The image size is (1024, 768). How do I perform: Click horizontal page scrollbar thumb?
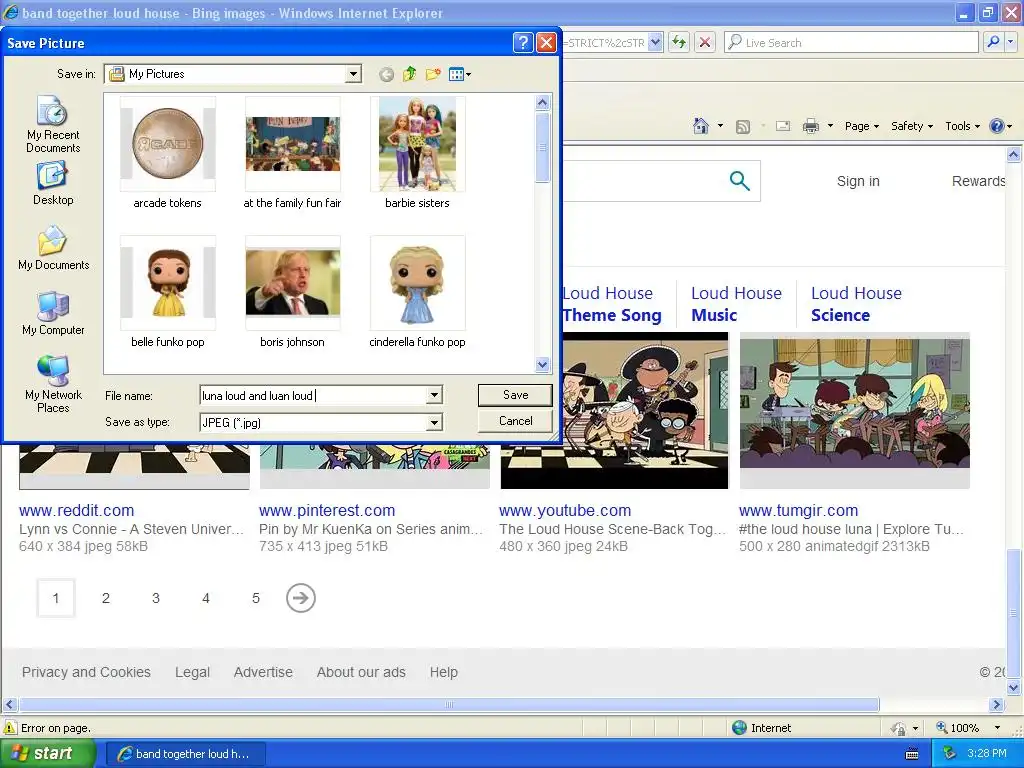[449, 704]
